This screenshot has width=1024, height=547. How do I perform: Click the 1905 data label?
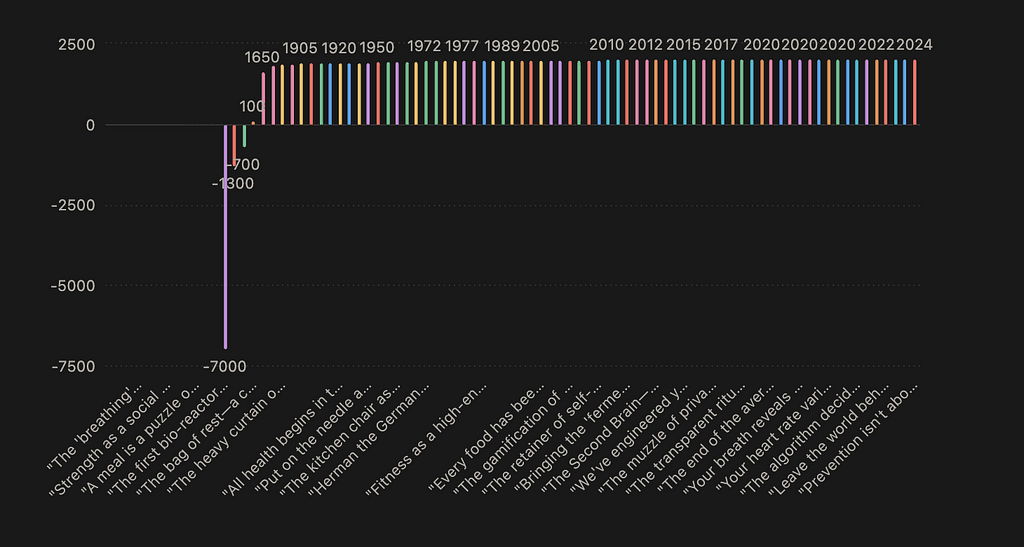click(300, 47)
